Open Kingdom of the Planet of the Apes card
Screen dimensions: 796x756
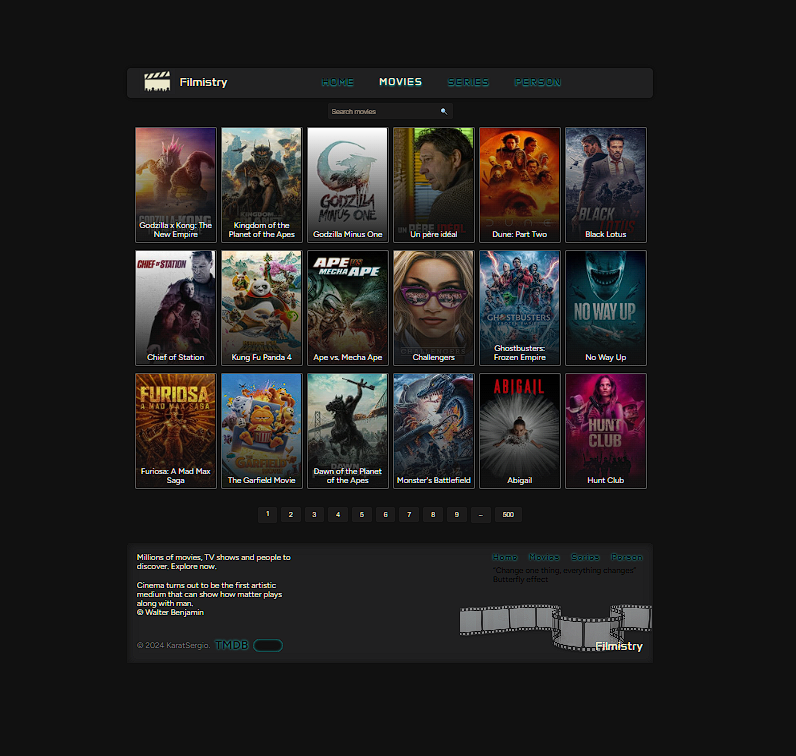point(261,185)
